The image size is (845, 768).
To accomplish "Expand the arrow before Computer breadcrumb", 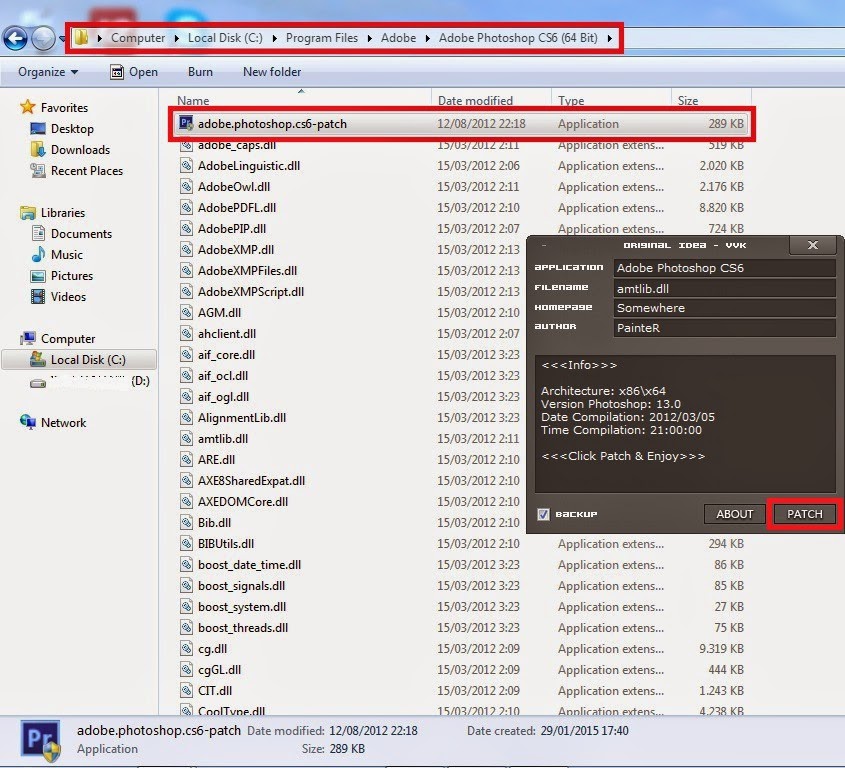I will pyautogui.click(x=100, y=38).
